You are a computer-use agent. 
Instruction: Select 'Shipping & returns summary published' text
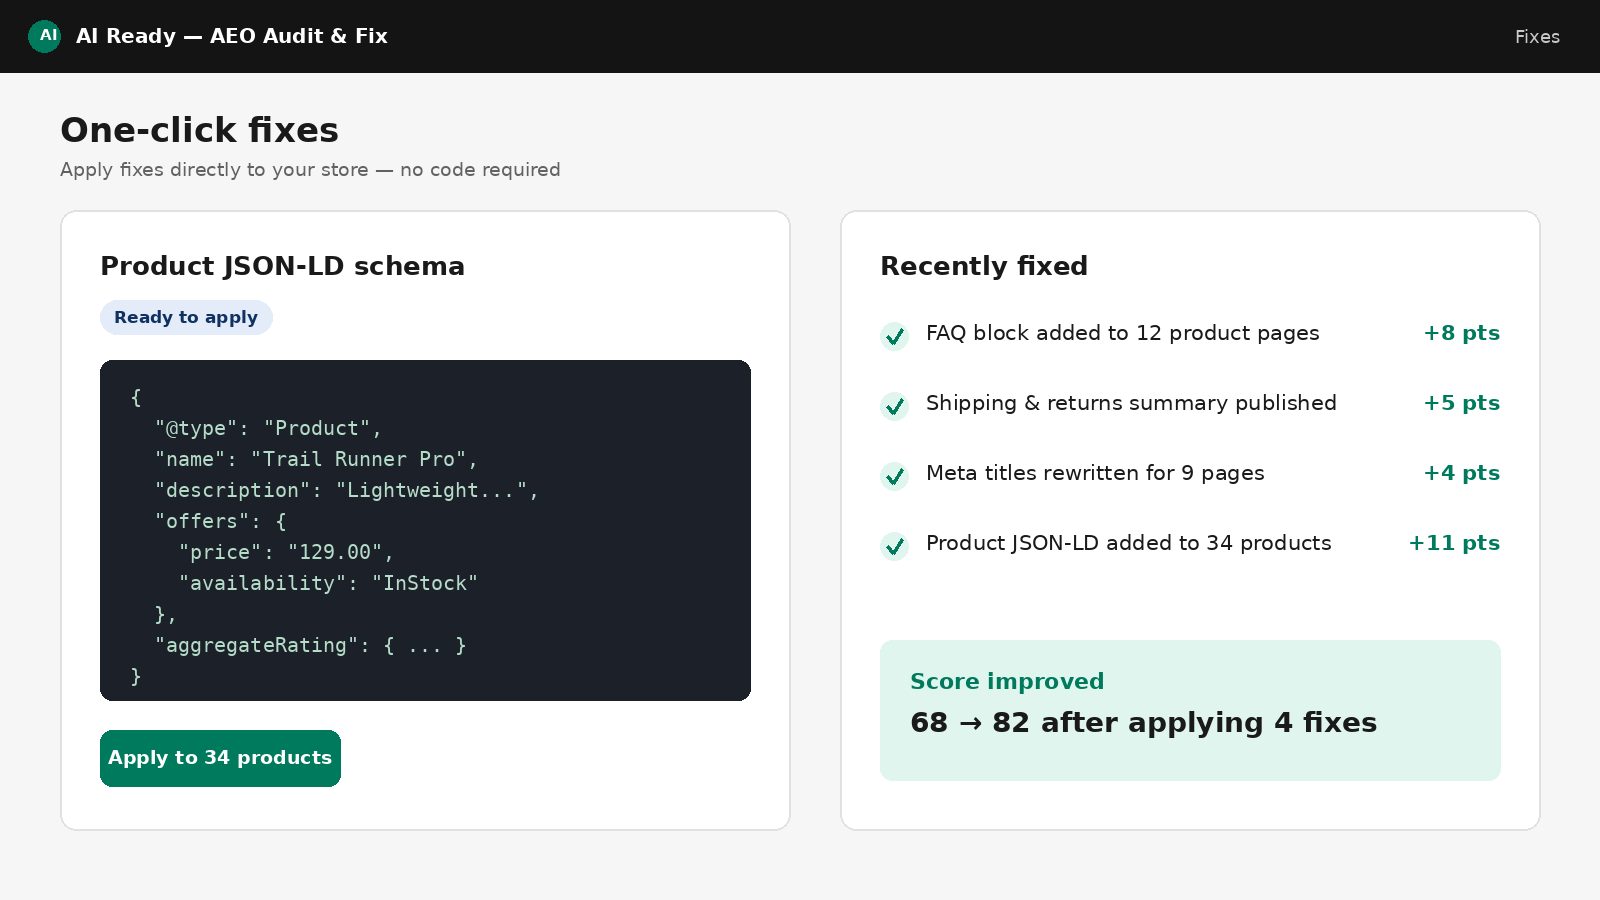pos(1131,403)
